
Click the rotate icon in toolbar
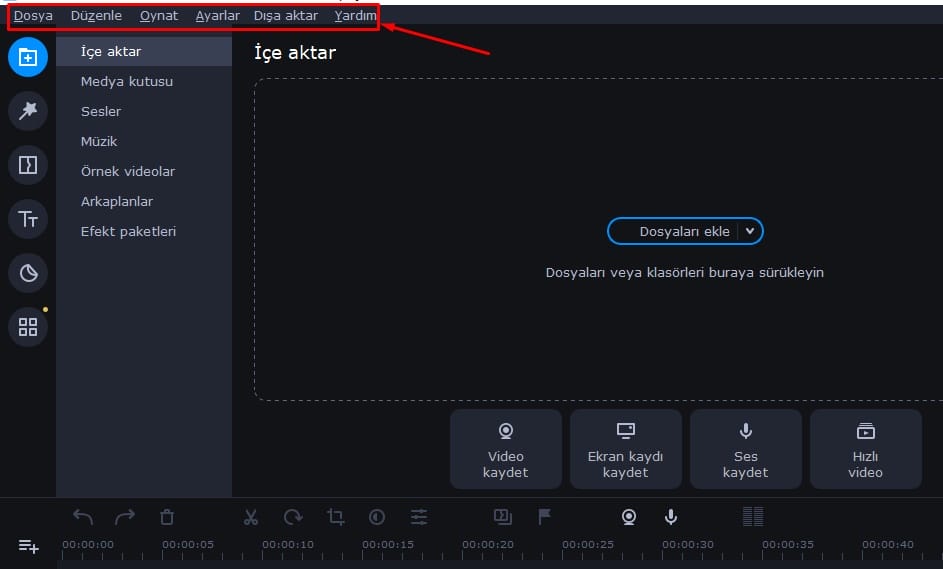click(x=293, y=517)
